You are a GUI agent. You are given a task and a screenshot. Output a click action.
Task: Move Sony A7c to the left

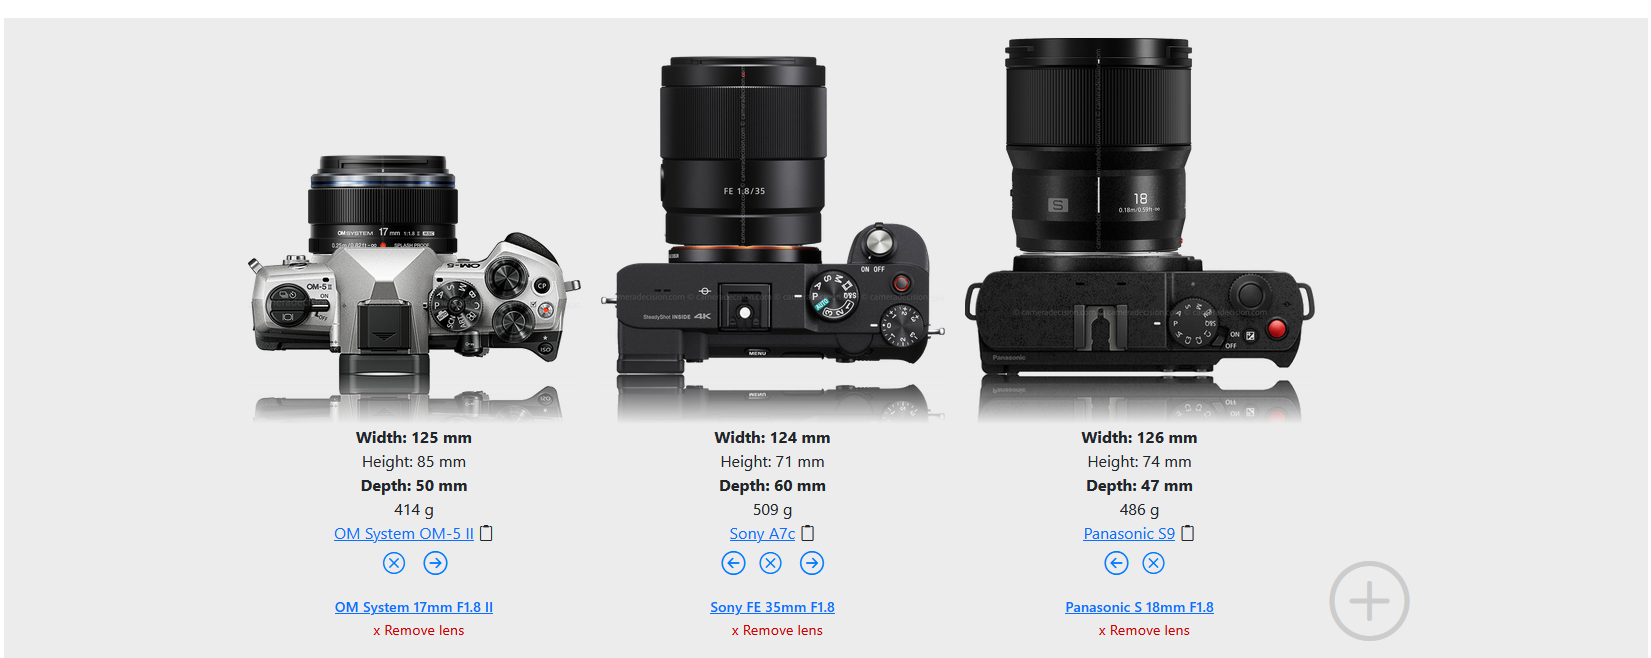tap(733, 563)
